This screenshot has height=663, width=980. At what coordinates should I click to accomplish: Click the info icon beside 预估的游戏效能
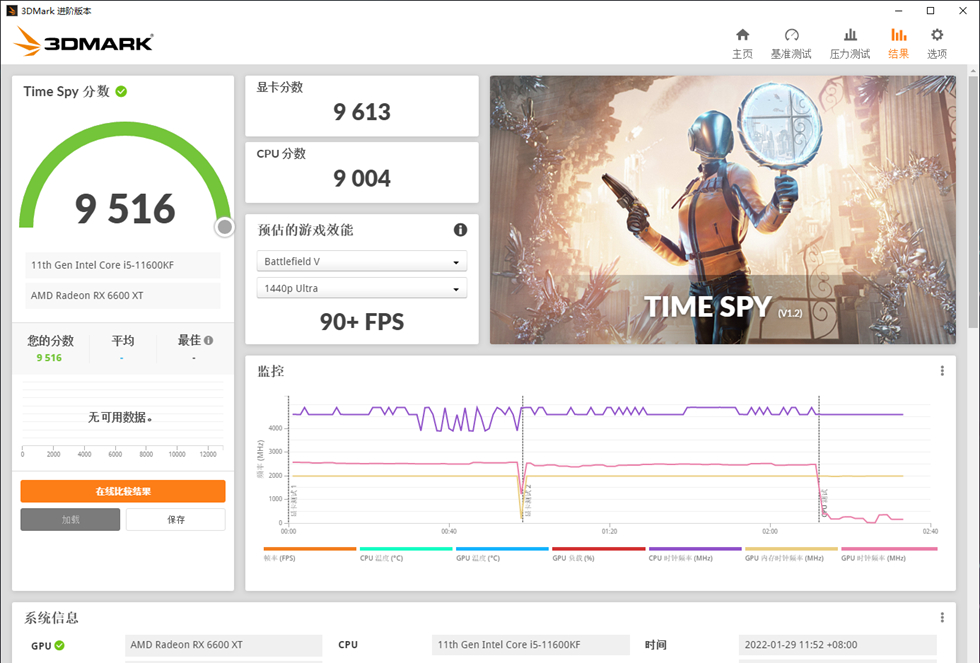click(x=460, y=230)
